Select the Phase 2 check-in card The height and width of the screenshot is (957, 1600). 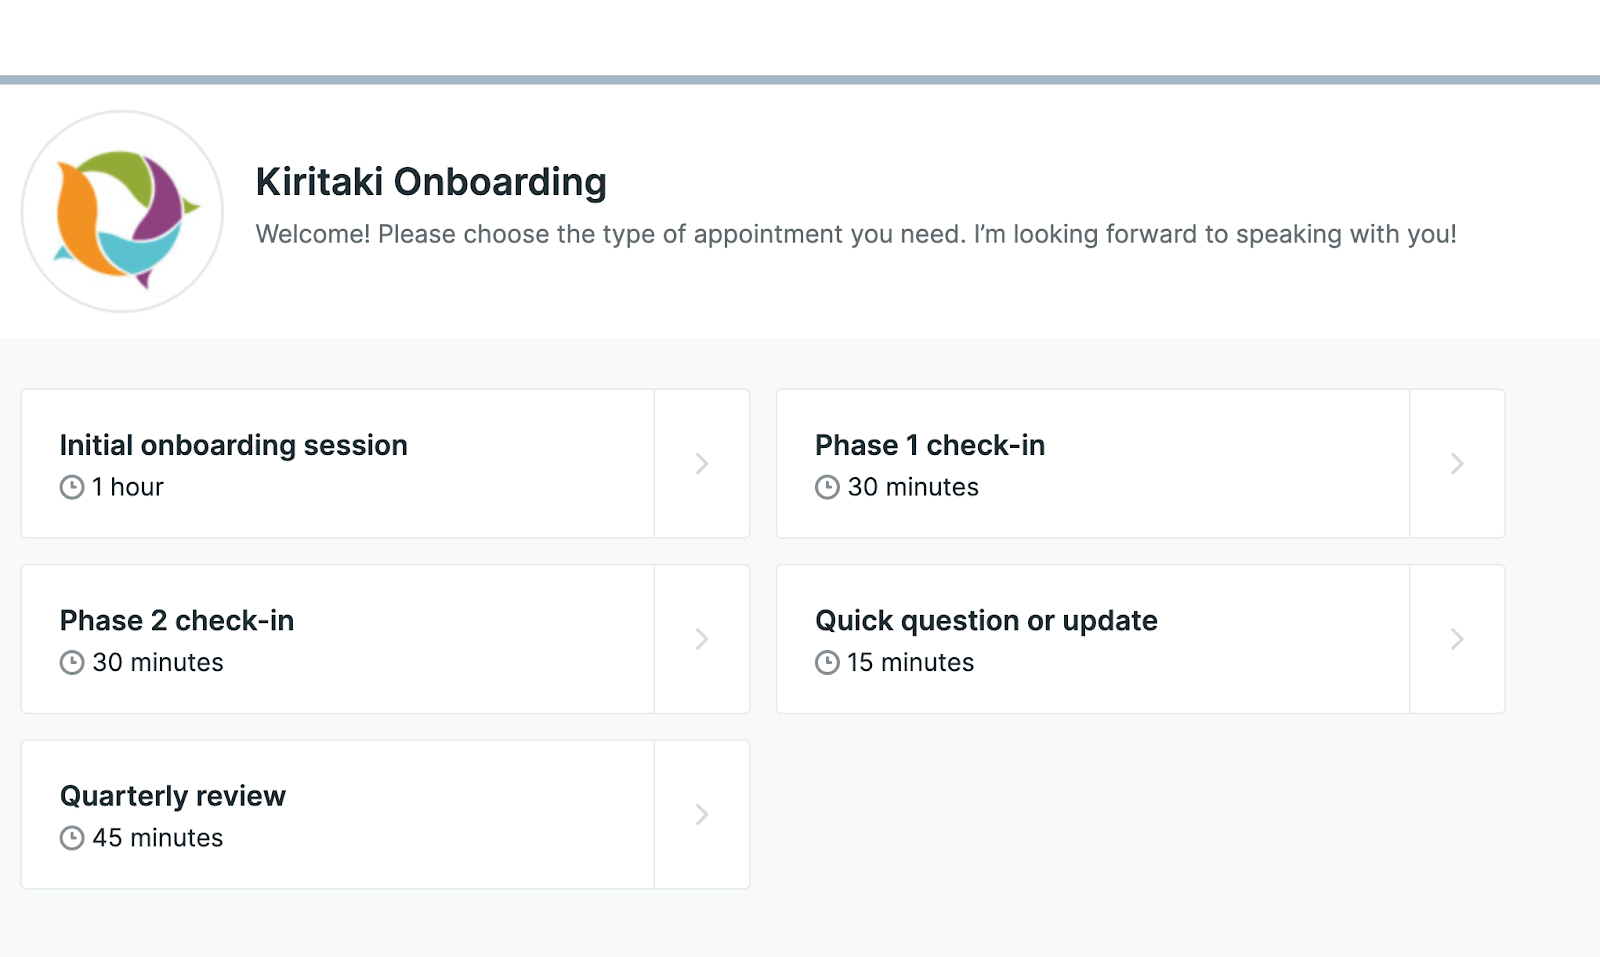click(x=336, y=639)
